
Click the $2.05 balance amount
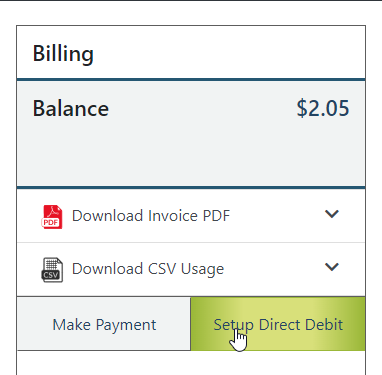323,108
